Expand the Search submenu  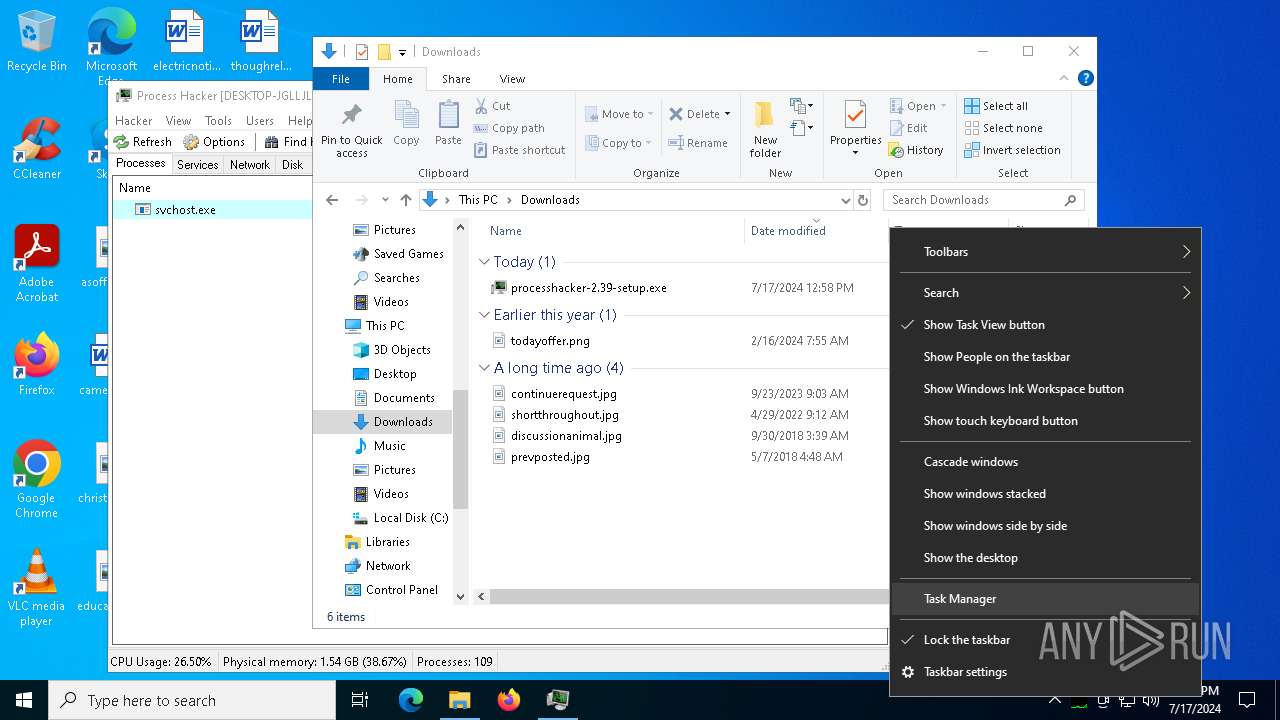click(x=1045, y=293)
